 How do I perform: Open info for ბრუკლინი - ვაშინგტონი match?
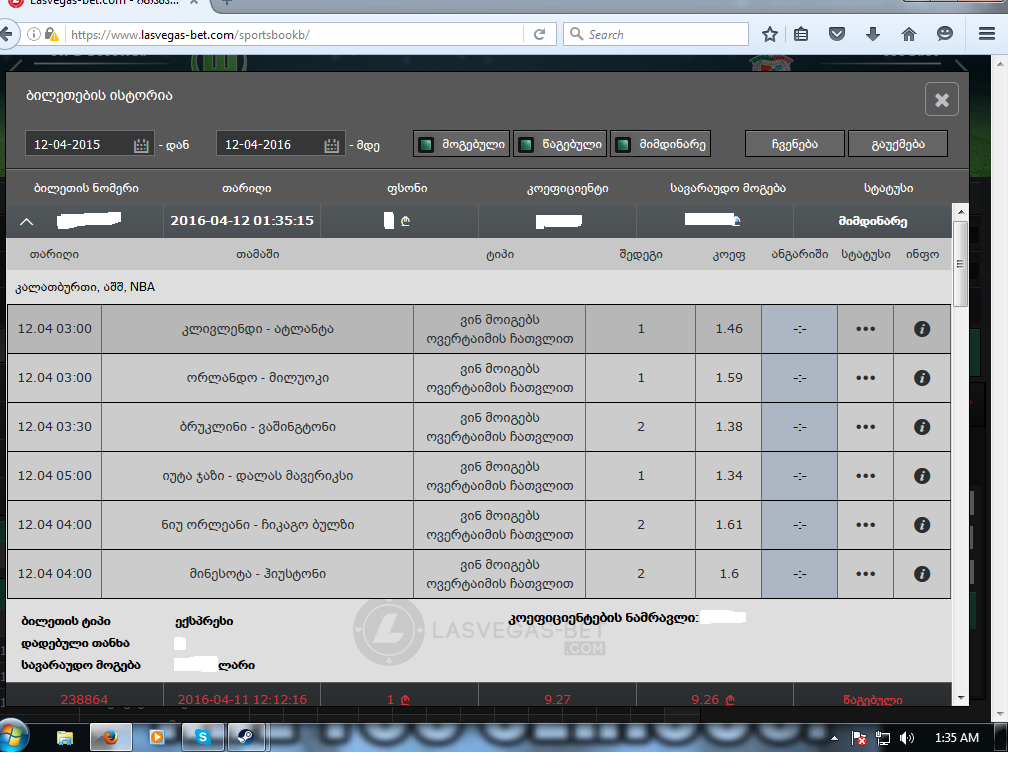click(x=921, y=427)
